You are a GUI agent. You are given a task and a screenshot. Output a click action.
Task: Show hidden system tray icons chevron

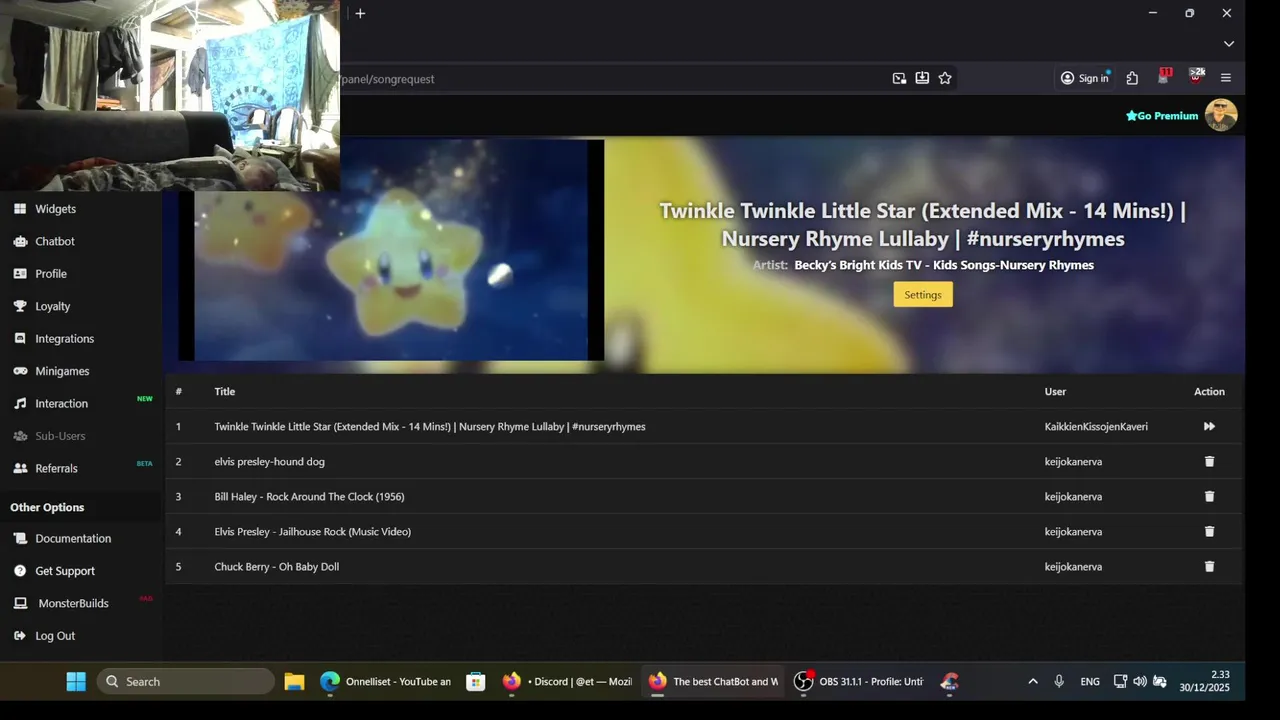click(x=1033, y=681)
